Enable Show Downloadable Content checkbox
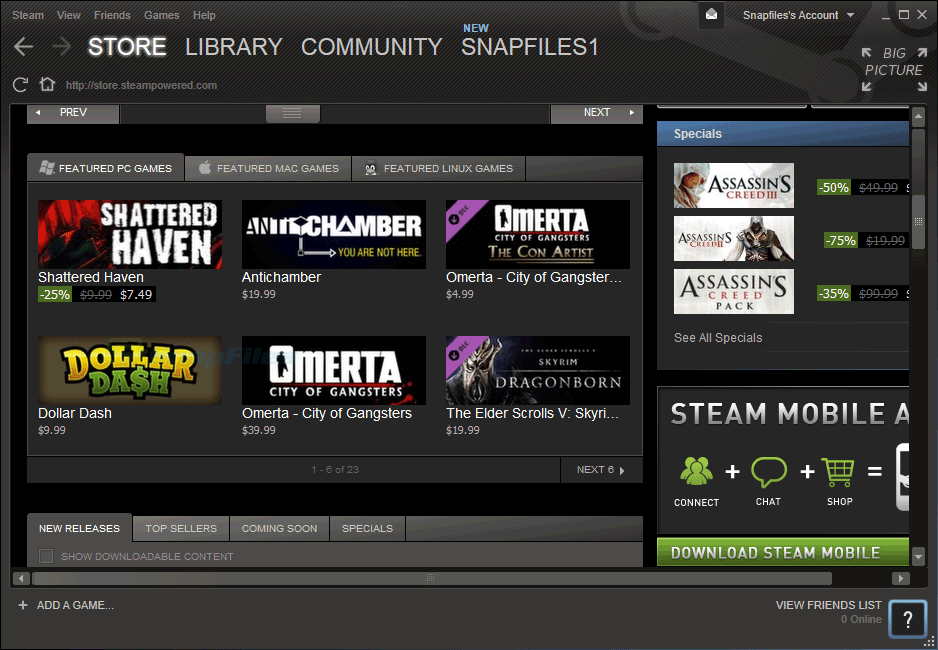The height and width of the screenshot is (650, 938). pos(46,556)
